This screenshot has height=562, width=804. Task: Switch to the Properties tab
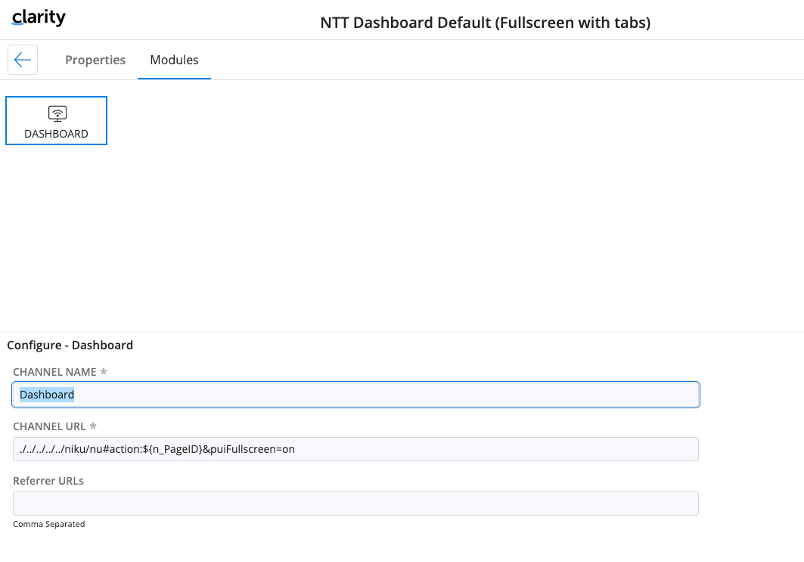[x=95, y=60]
